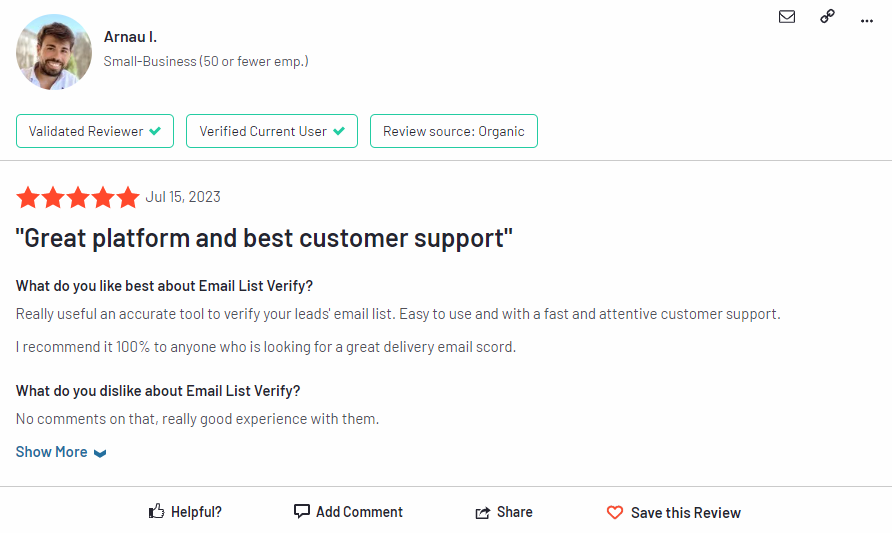Click the five-star rating

pos(78,197)
